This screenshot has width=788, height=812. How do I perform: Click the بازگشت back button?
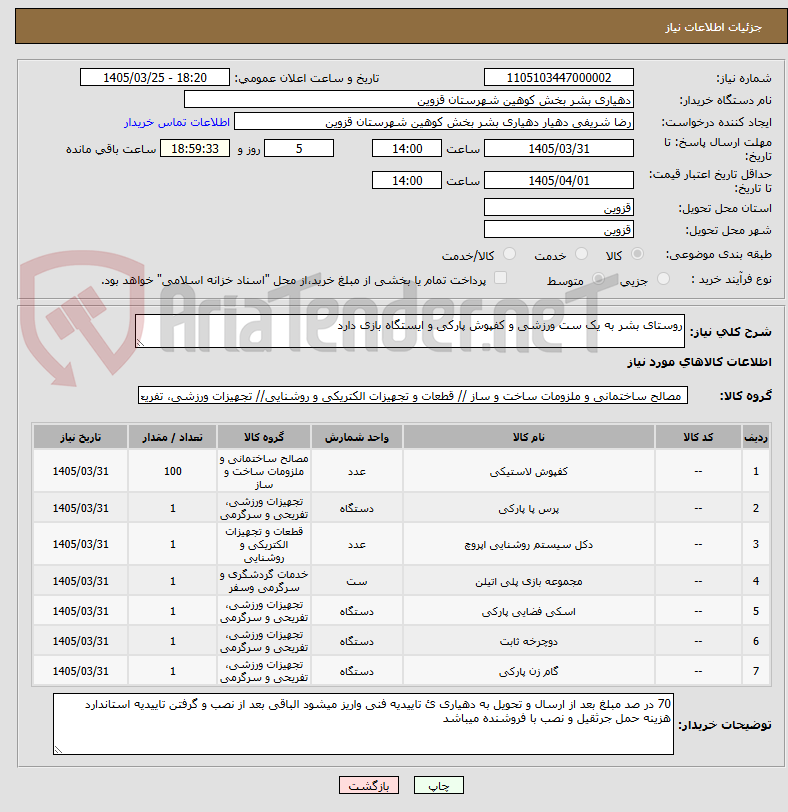tap(369, 785)
